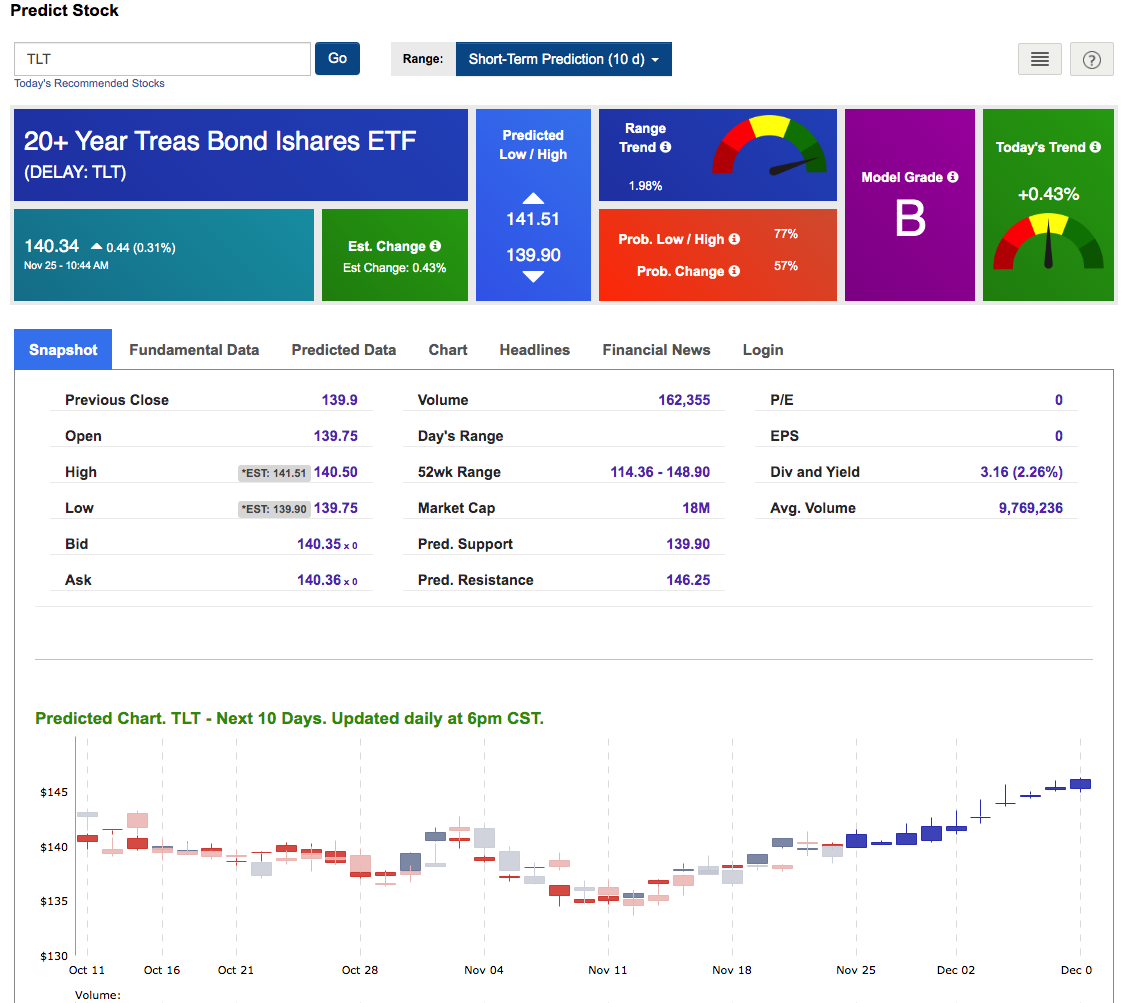Click the Div and Yield value 3.16 (2.26%)
This screenshot has width=1127, height=1003.
click(1021, 472)
